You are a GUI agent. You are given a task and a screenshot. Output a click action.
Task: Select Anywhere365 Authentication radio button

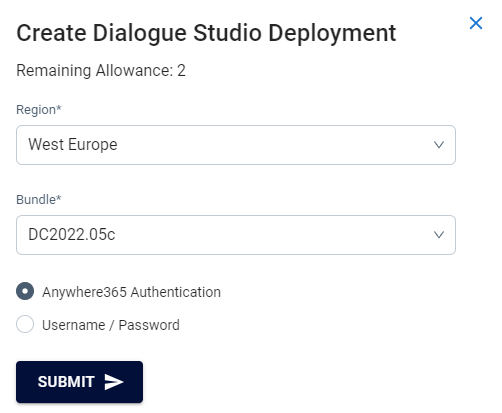pyautogui.click(x=25, y=291)
